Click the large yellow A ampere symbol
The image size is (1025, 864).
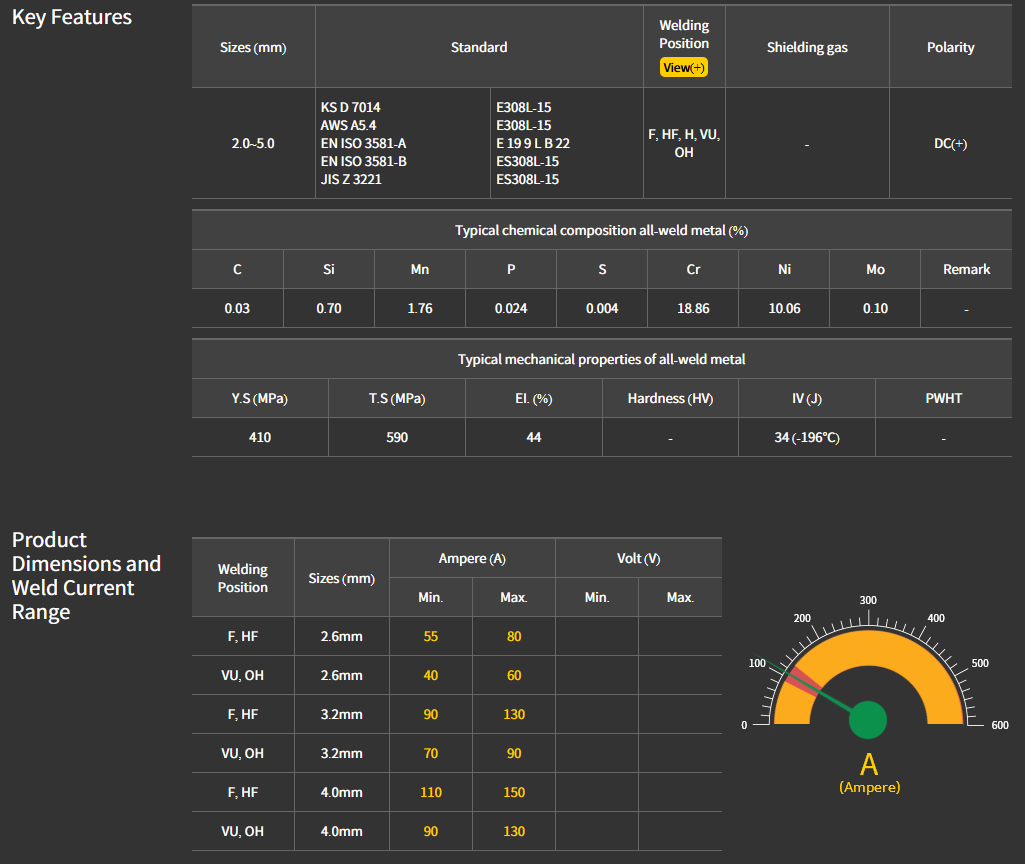click(869, 765)
